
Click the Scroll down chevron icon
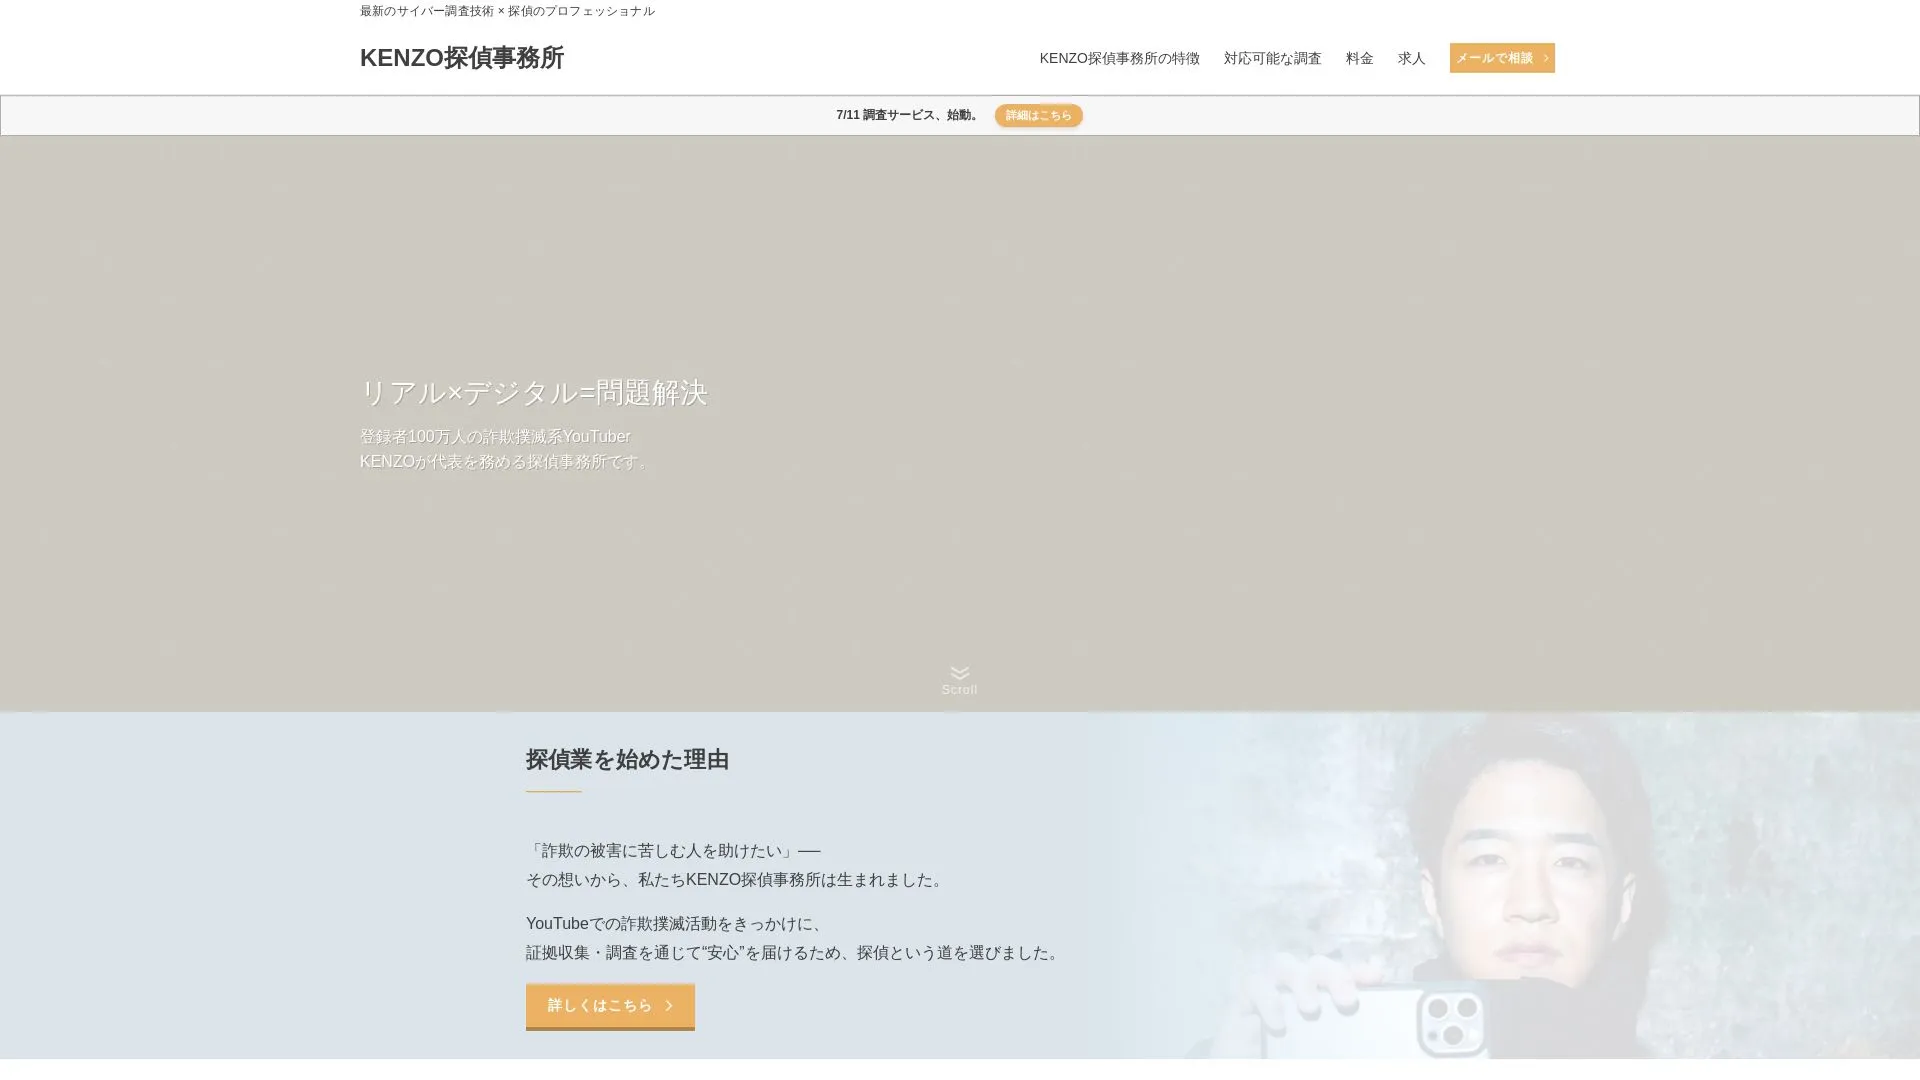point(959,673)
